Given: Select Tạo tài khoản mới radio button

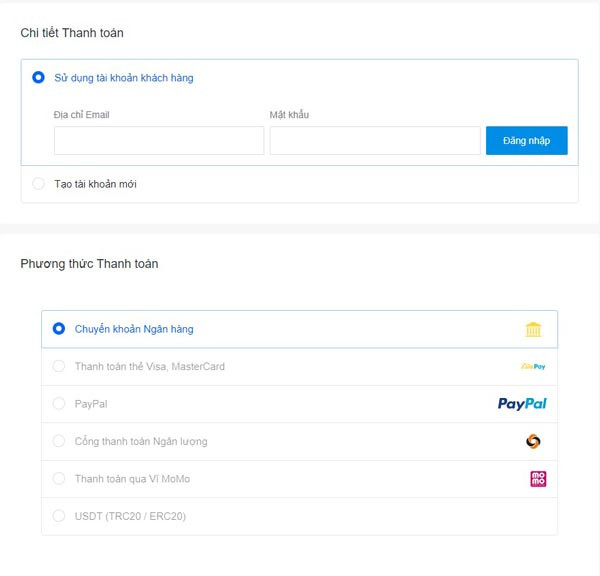Looking at the screenshot, I should coord(38,184).
